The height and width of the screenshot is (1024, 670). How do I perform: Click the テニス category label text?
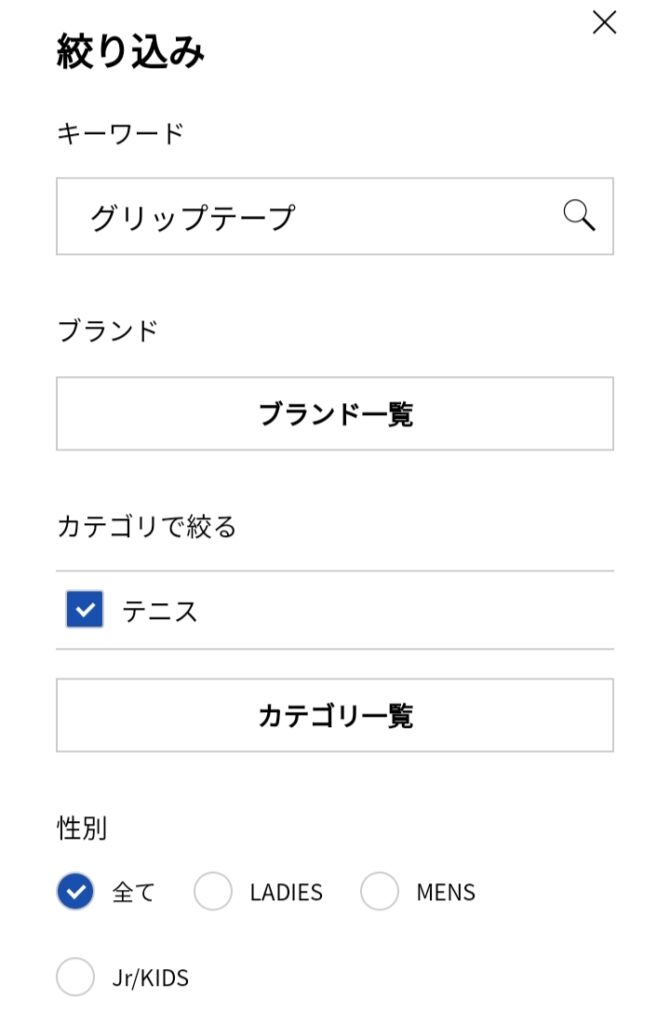coord(160,611)
